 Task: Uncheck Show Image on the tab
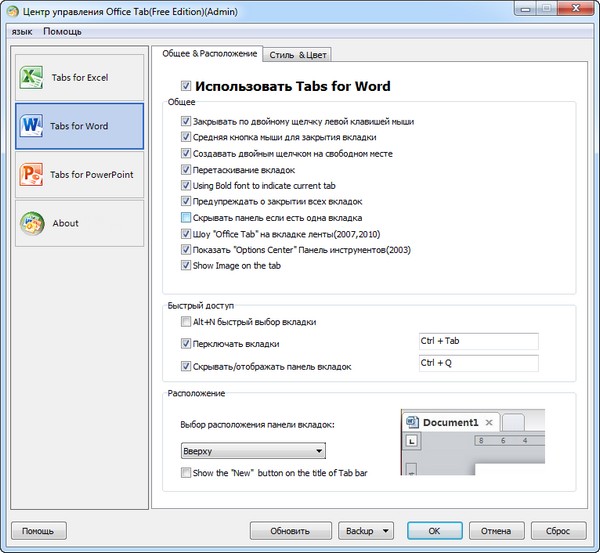(x=186, y=265)
